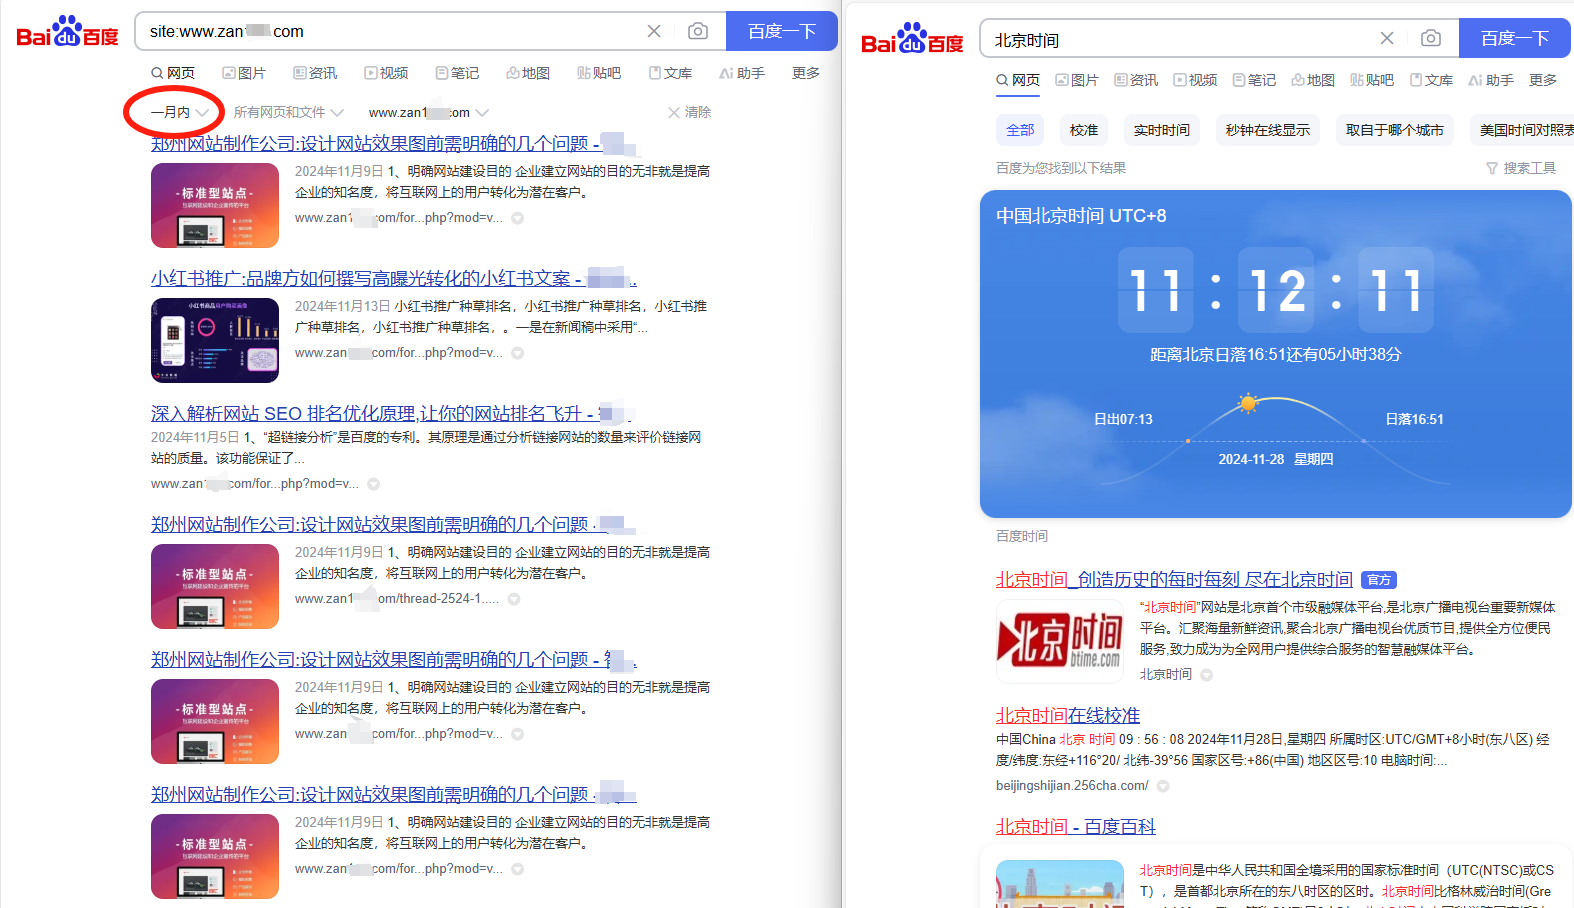Open snapshot arrow beside SEO result URL
The image size is (1574, 908).
pyautogui.click(x=374, y=484)
